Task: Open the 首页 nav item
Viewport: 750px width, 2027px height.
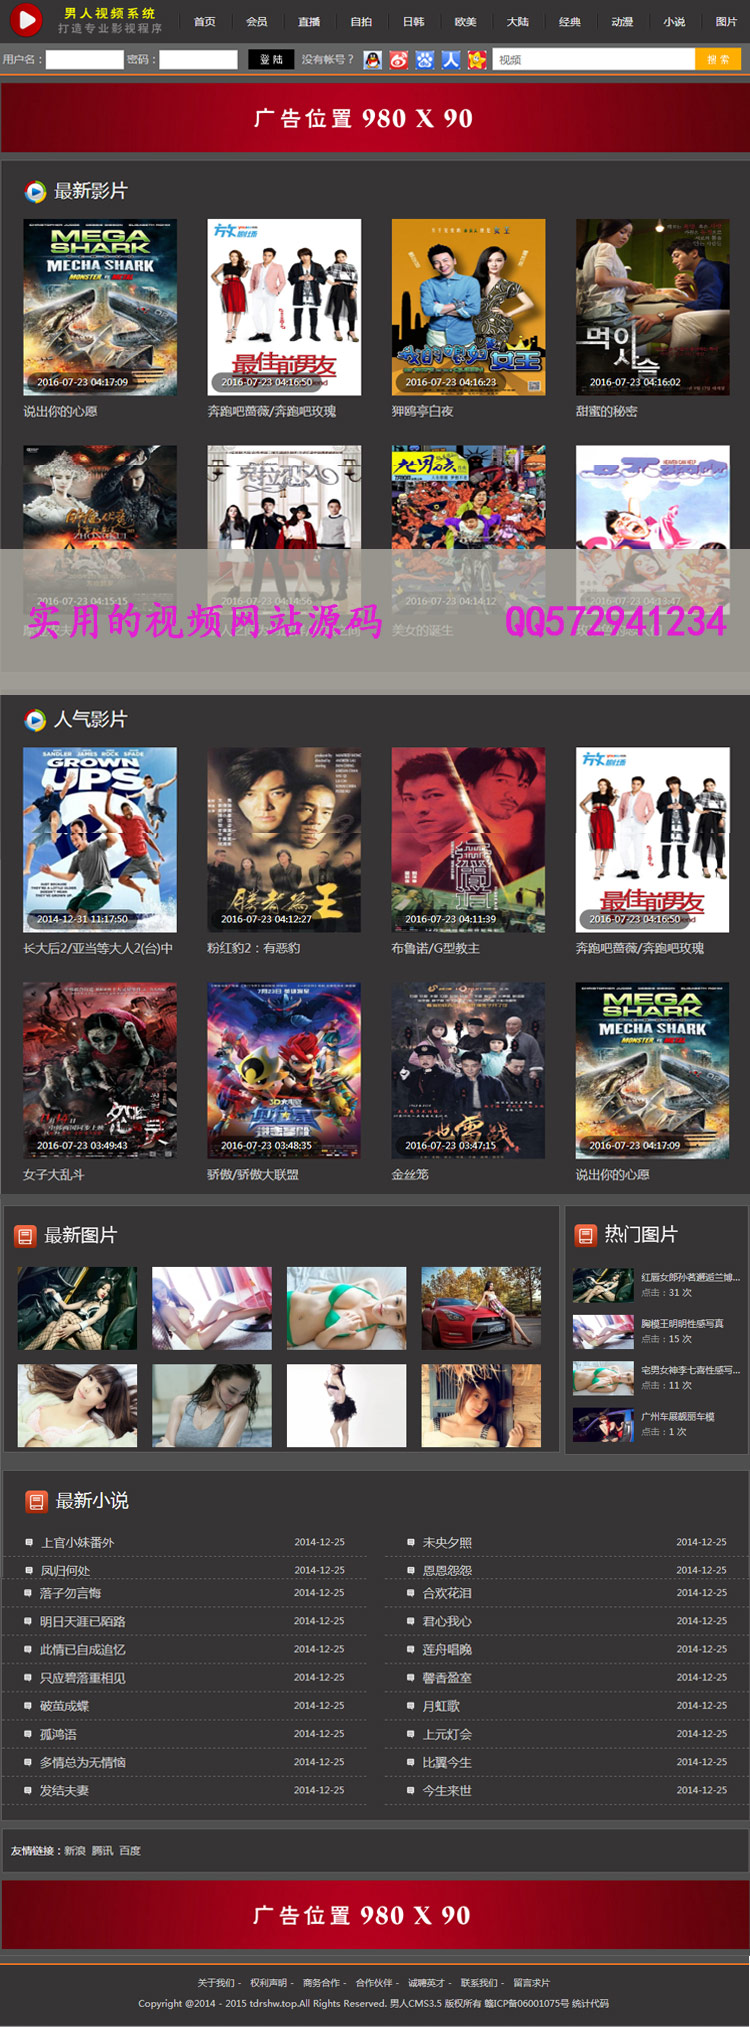Action: (205, 21)
